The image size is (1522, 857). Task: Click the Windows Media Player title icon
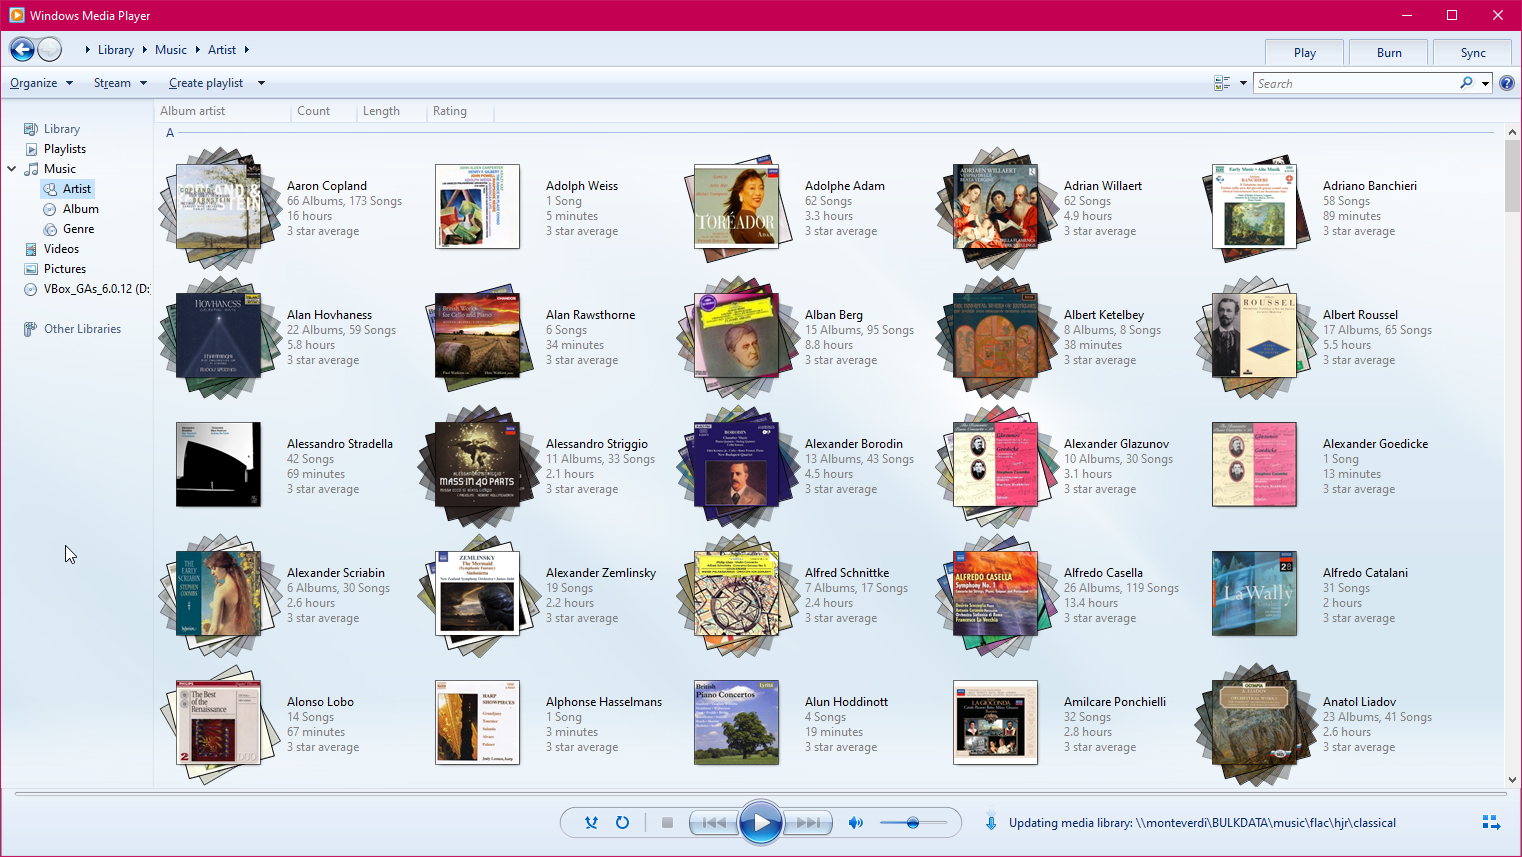click(x=16, y=15)
